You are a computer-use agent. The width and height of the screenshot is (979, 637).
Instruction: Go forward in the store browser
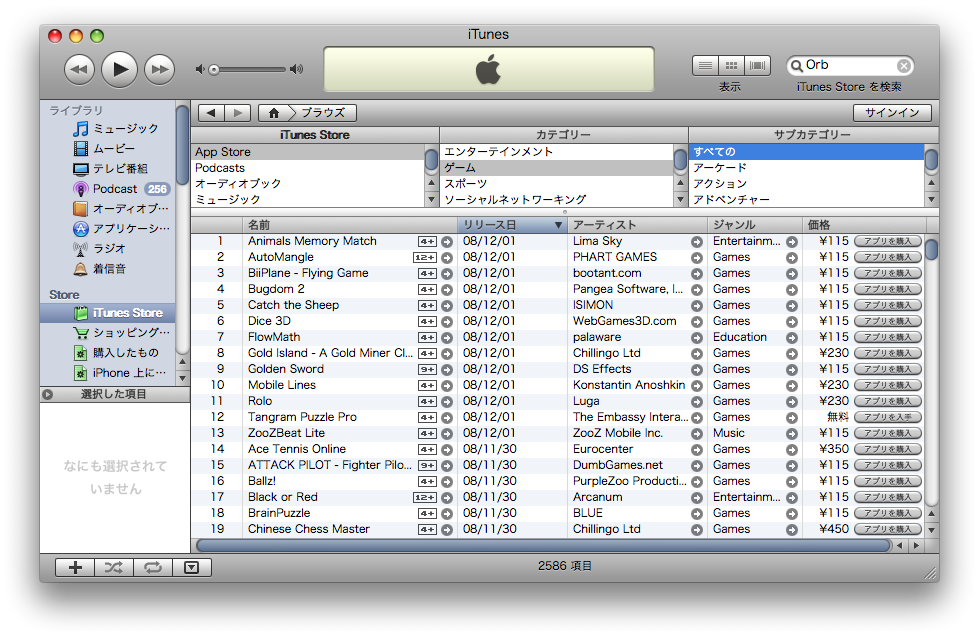point(237,113)
